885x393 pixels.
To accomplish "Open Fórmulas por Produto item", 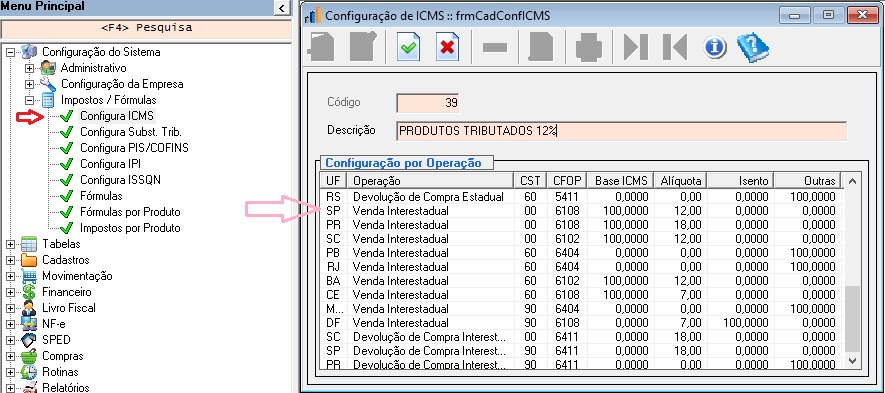I will pyautogui.click(x=130, y=212).
